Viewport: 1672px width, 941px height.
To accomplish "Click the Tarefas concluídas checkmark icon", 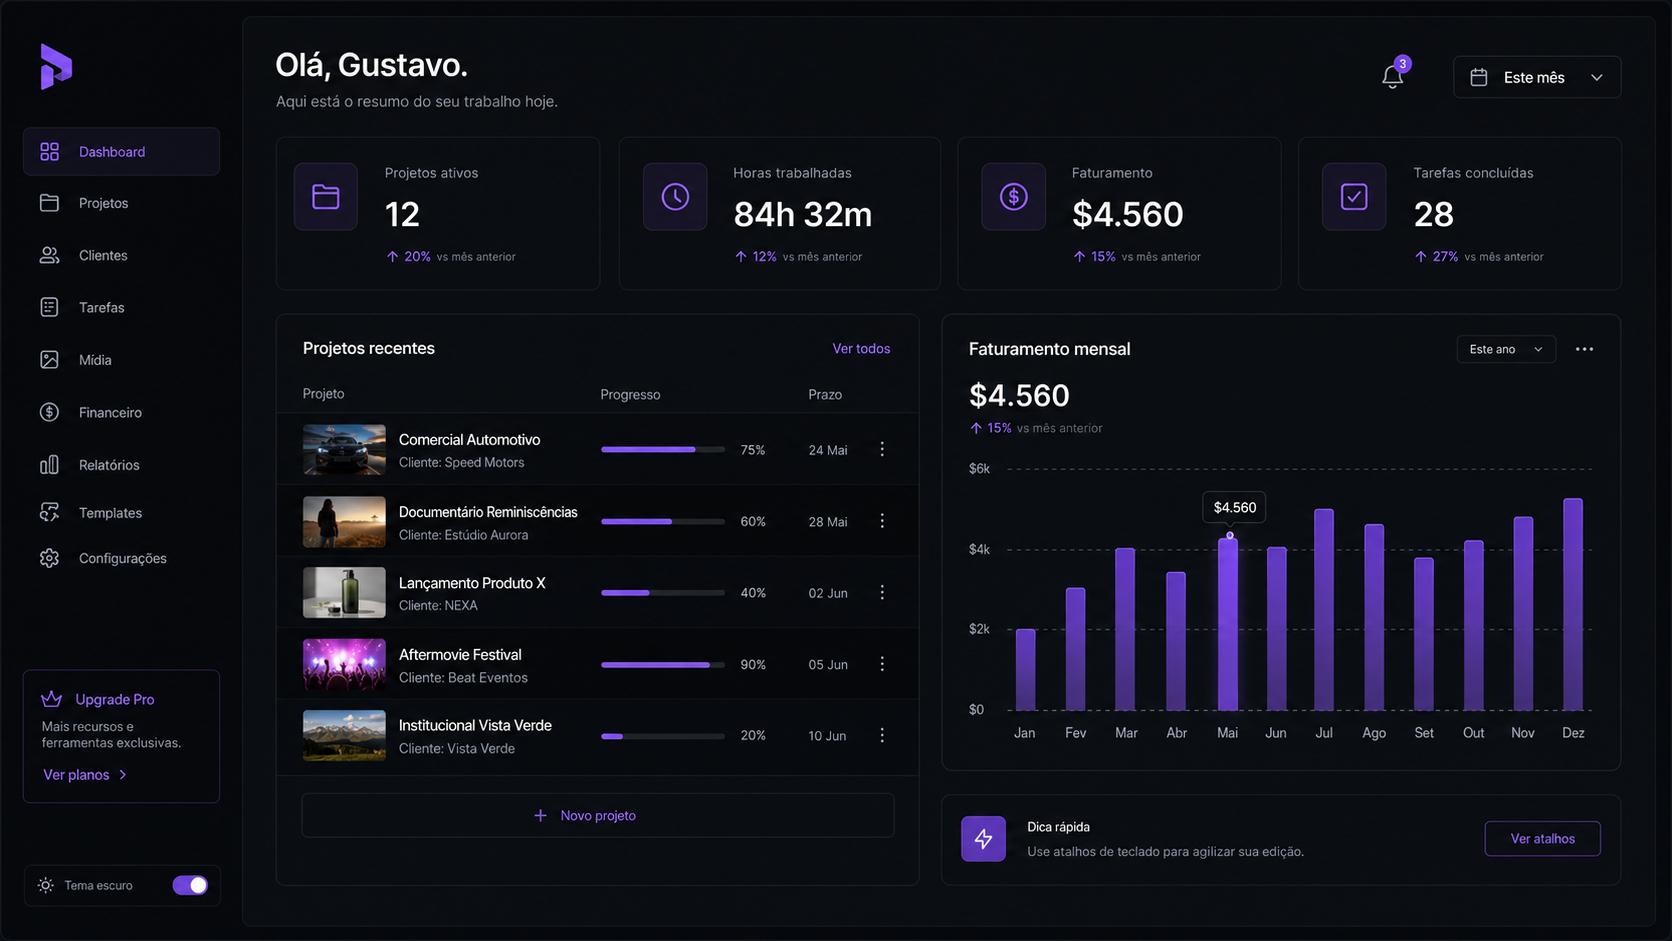I will [1354, 197].
